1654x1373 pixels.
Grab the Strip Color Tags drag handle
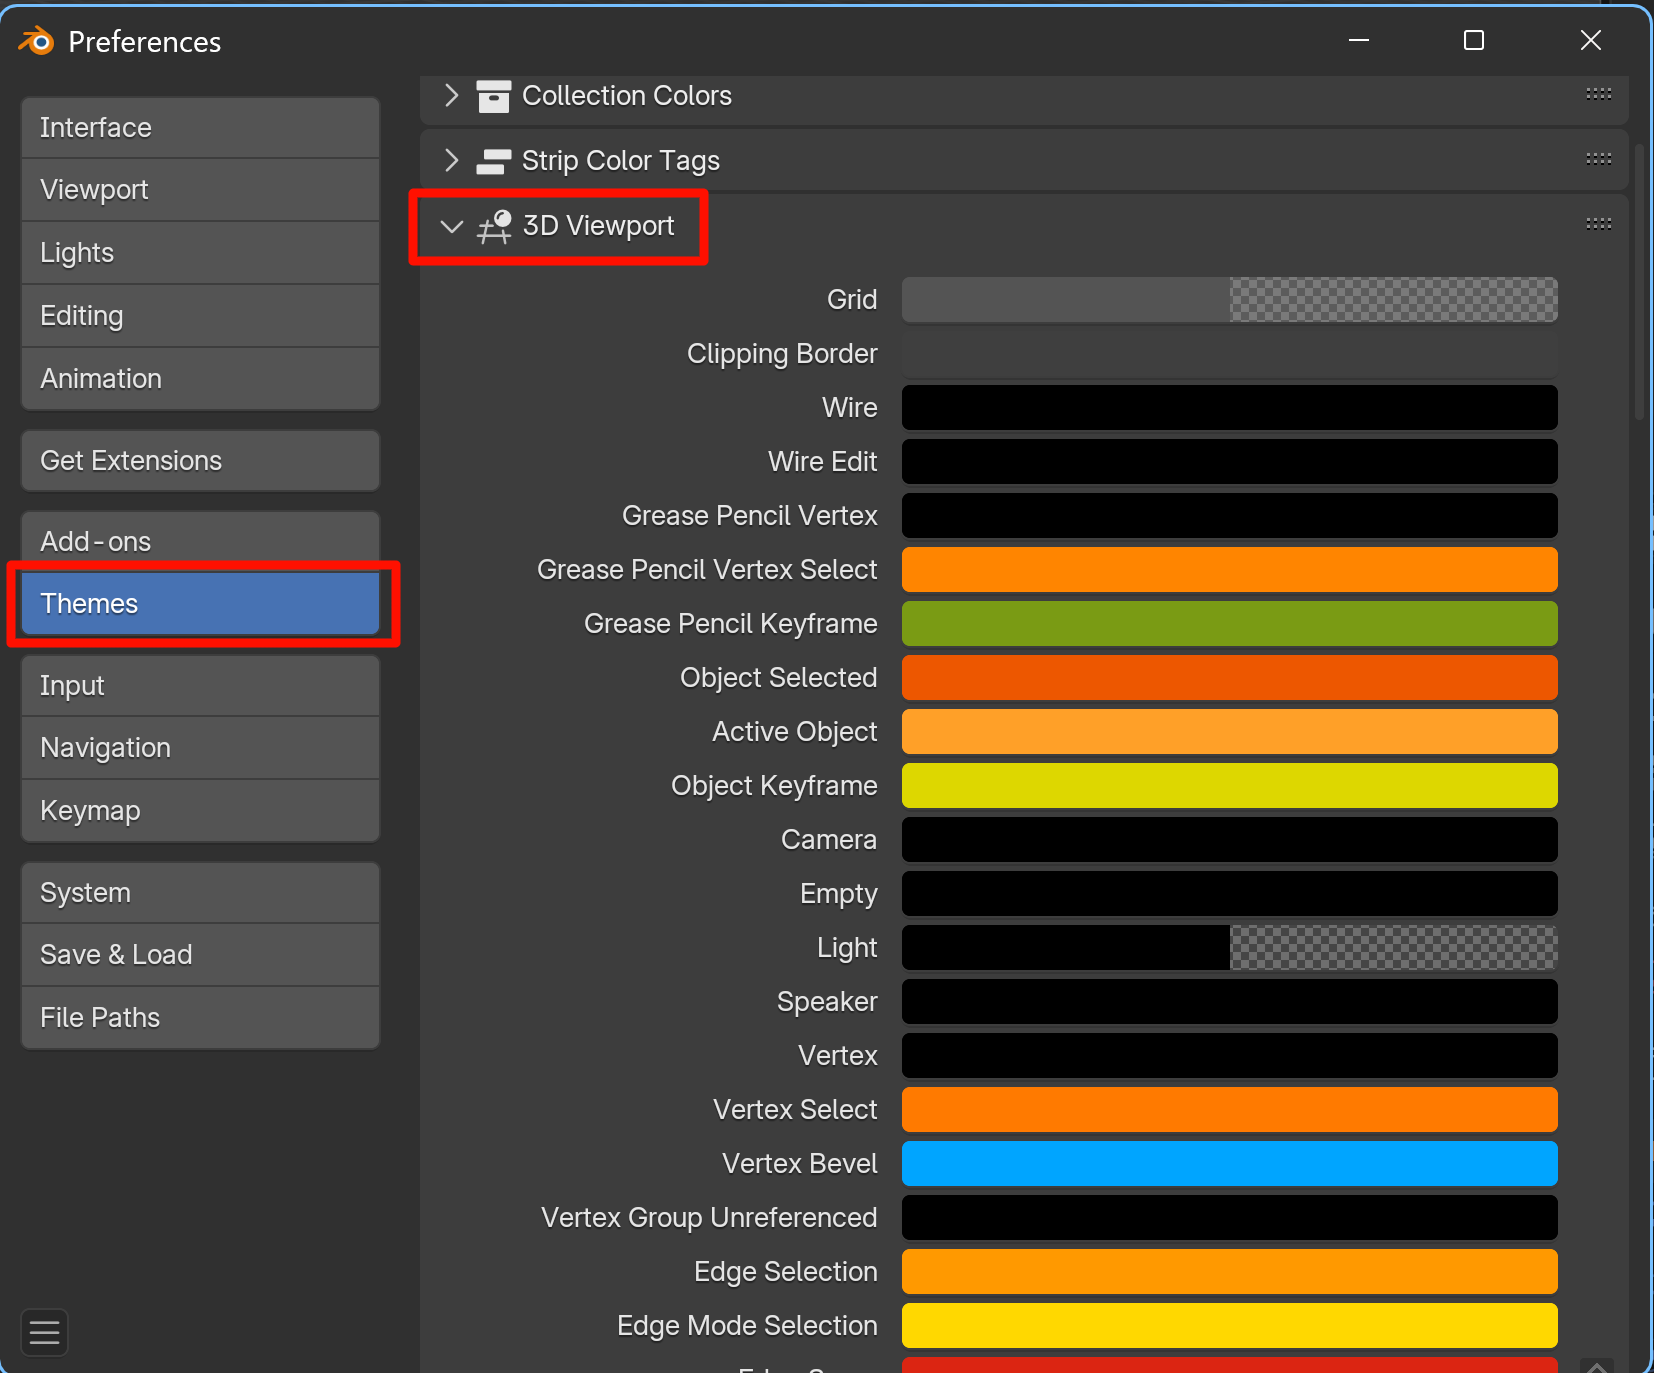pyautogui.click(x=1598, y=159)
